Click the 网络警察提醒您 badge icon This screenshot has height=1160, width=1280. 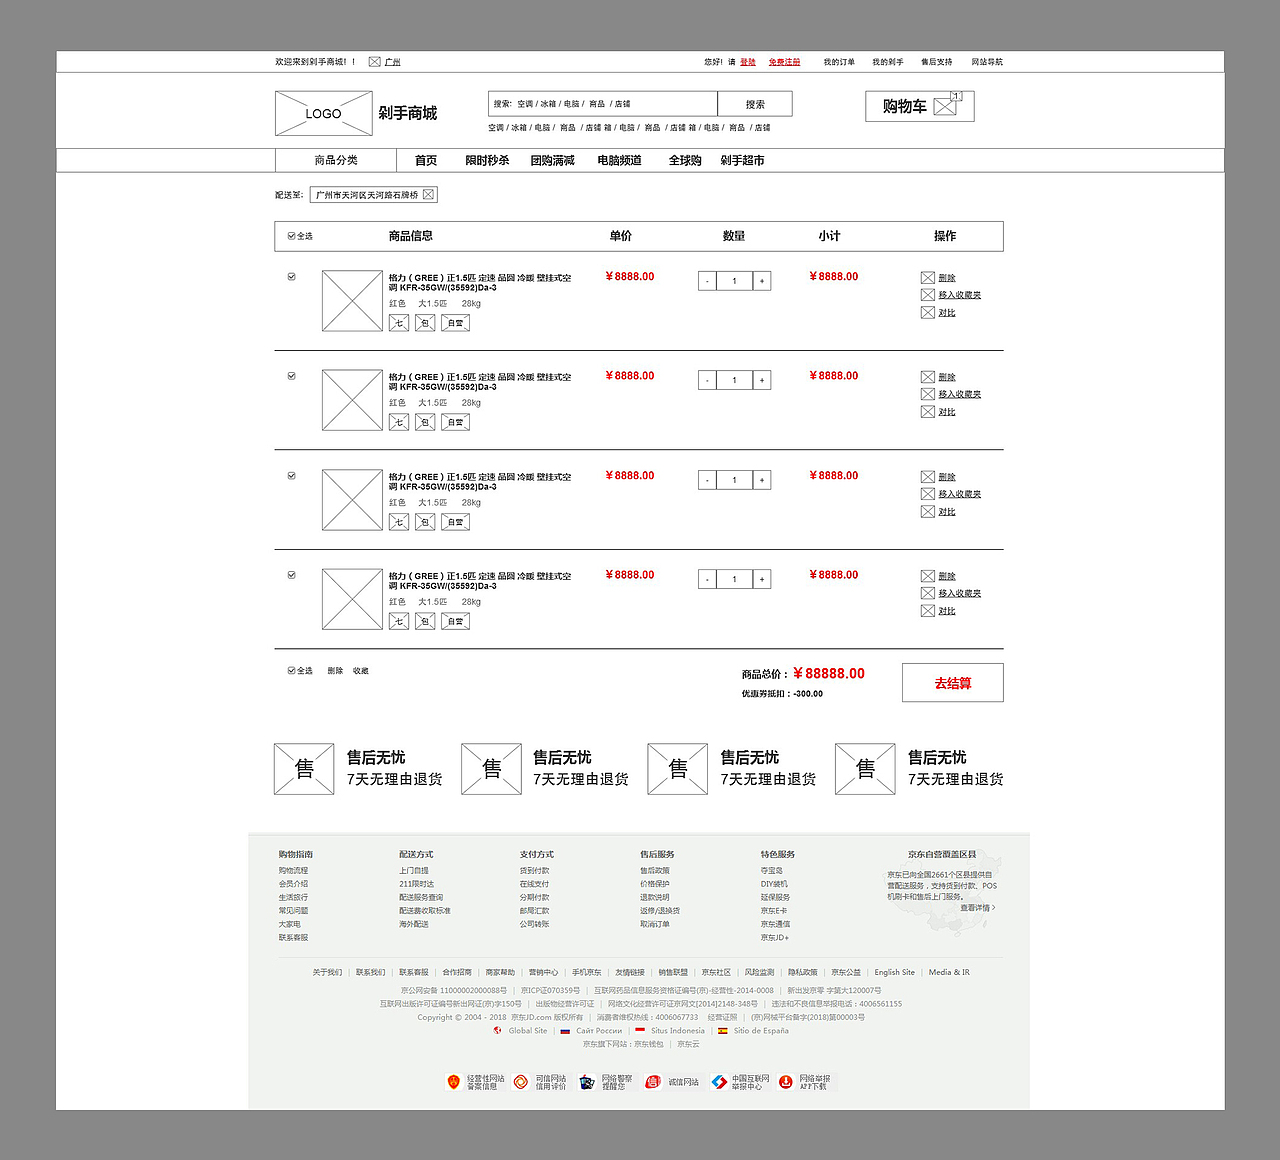pos(587,1082)
